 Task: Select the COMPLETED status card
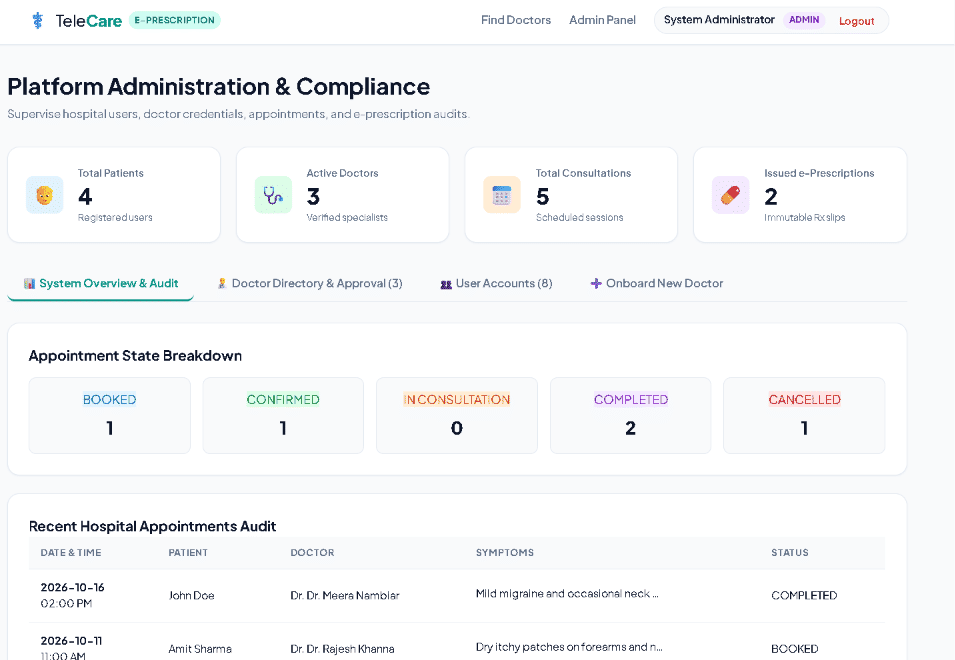(x=630, y=415)
